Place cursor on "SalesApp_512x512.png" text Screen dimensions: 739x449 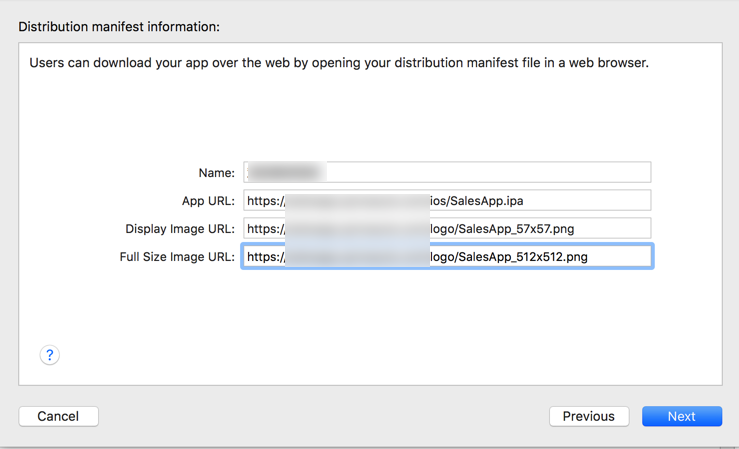[x=522, y=257]
